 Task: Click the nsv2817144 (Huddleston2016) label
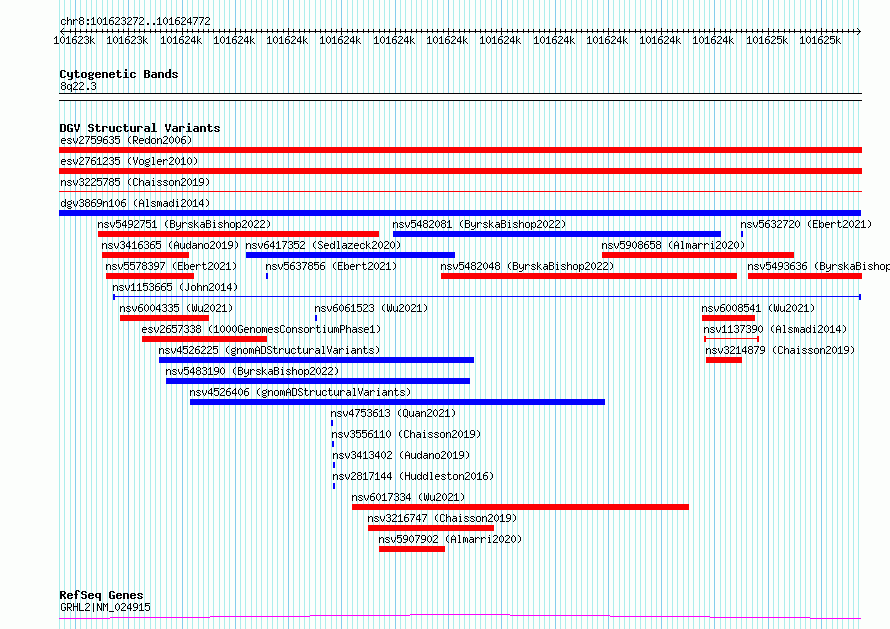[413, 476]
